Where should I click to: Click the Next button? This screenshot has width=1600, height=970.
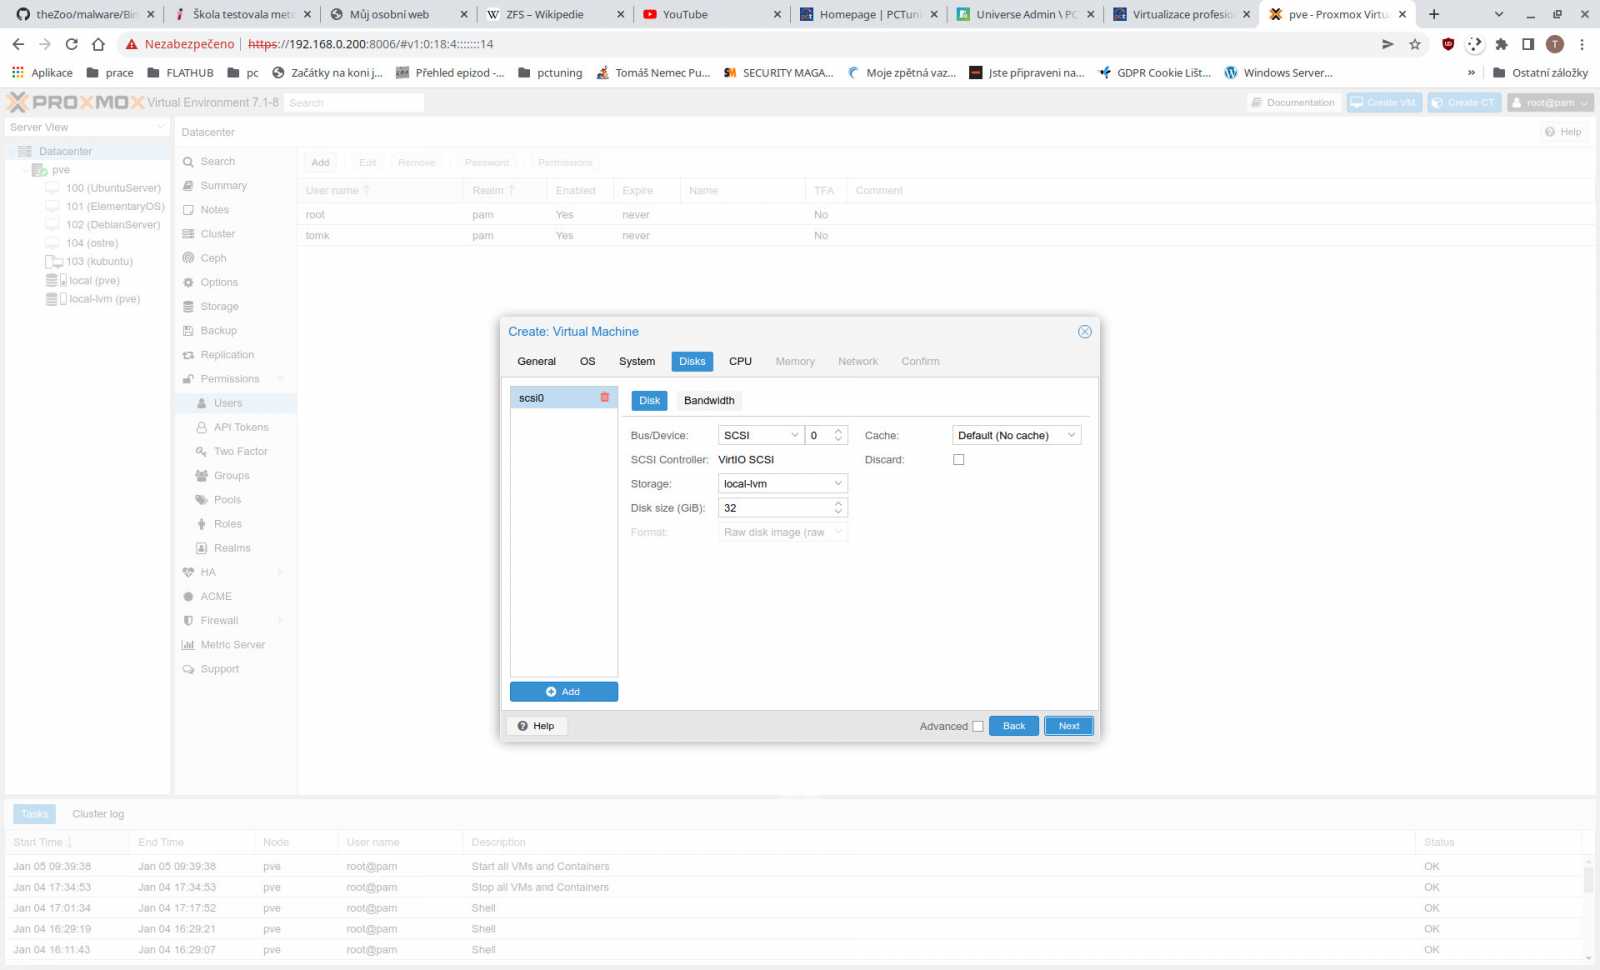pos(1069,726)
